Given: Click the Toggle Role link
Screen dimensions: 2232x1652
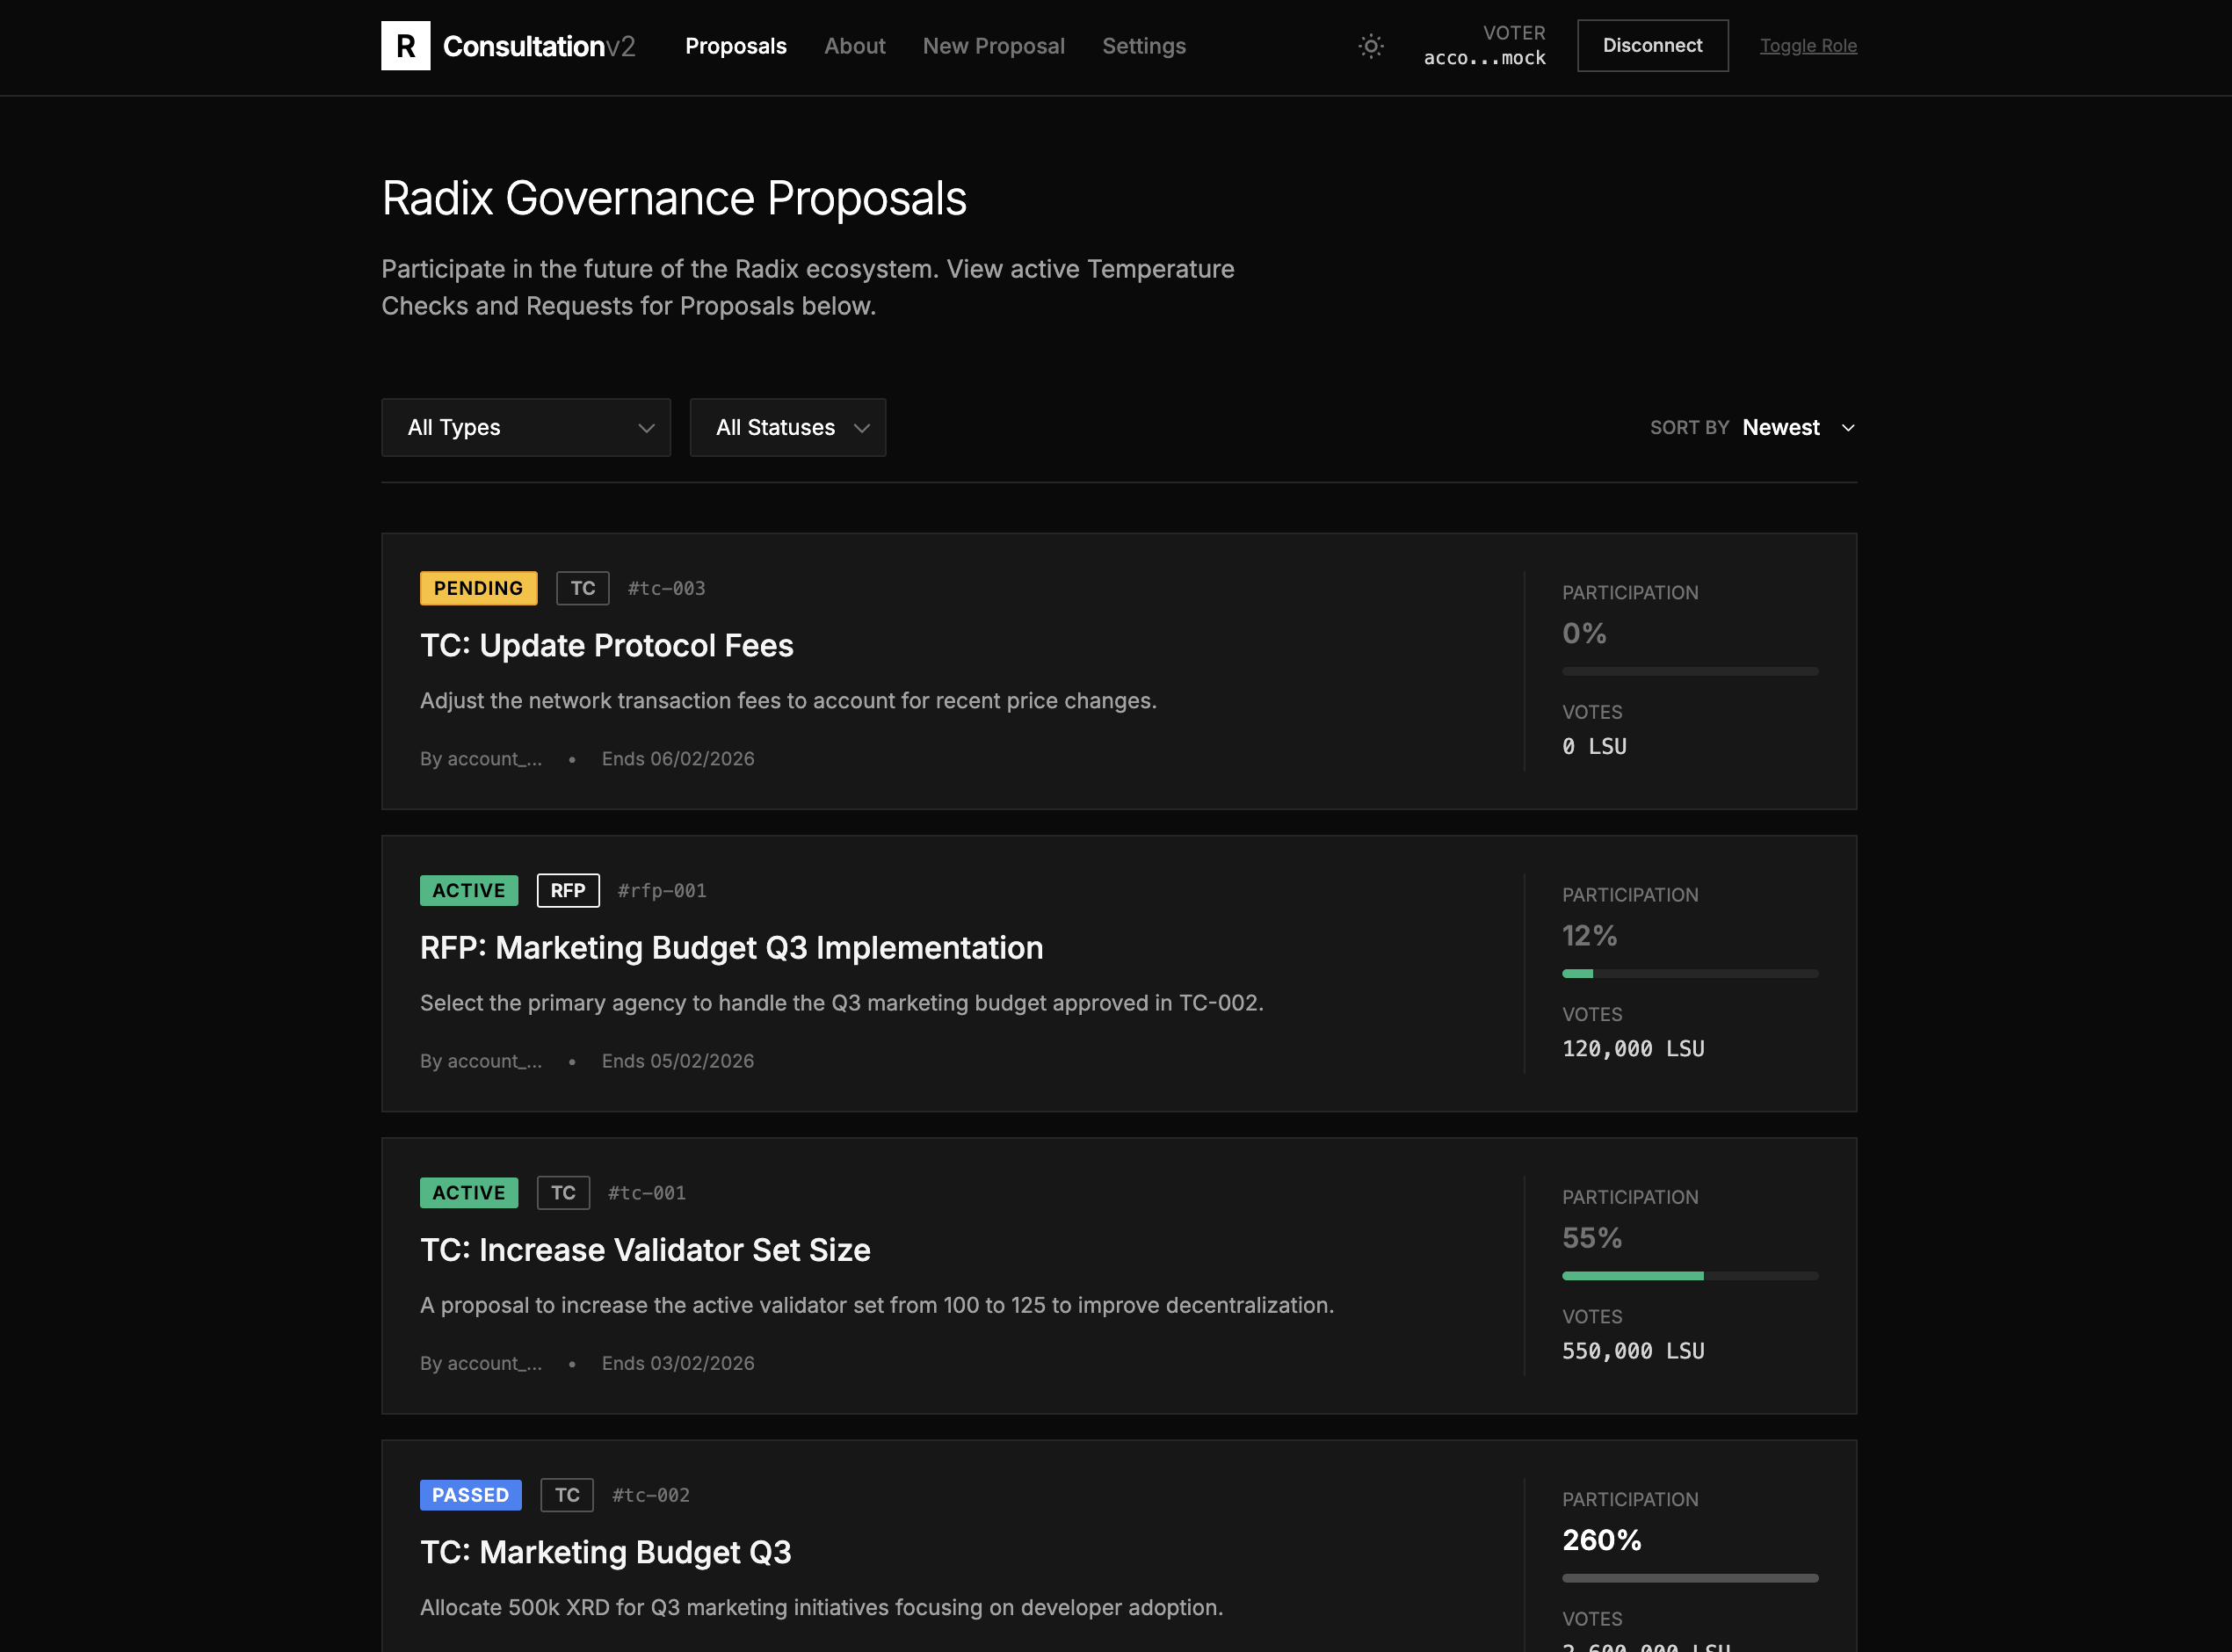Looking at the screenshot, I should (x=1807, y=46).
